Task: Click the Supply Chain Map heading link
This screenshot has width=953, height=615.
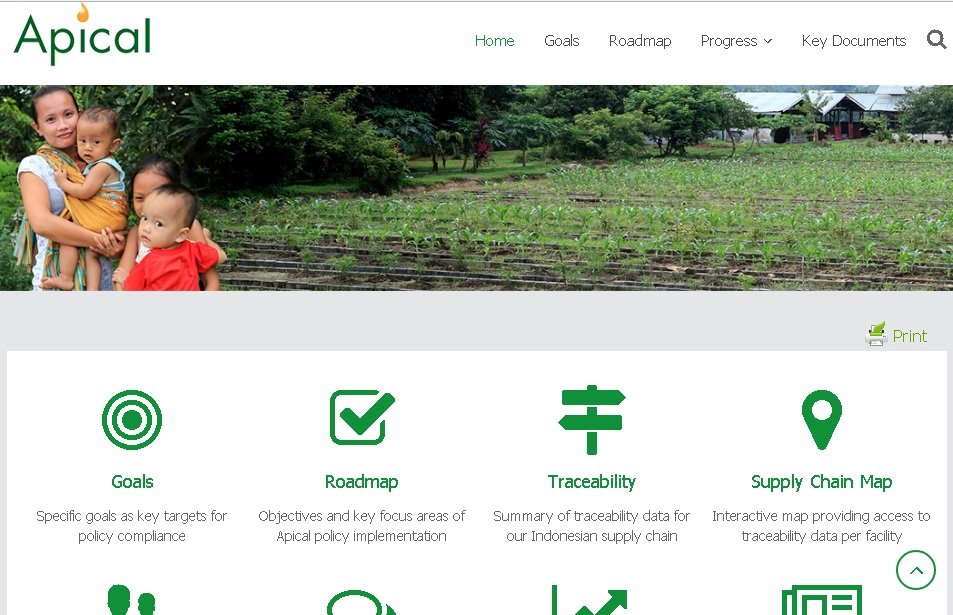Action: [822, 482]
